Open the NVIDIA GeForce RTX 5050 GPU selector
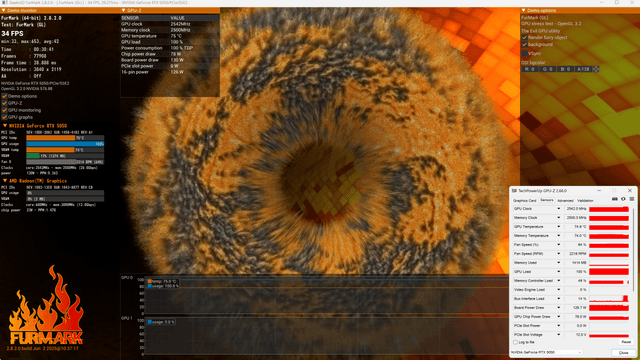Viewport: 640px width, 360px height. click(546, 352)
